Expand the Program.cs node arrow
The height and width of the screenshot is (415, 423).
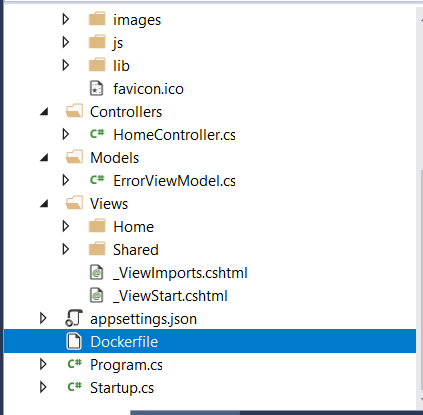tap(43, 364)
